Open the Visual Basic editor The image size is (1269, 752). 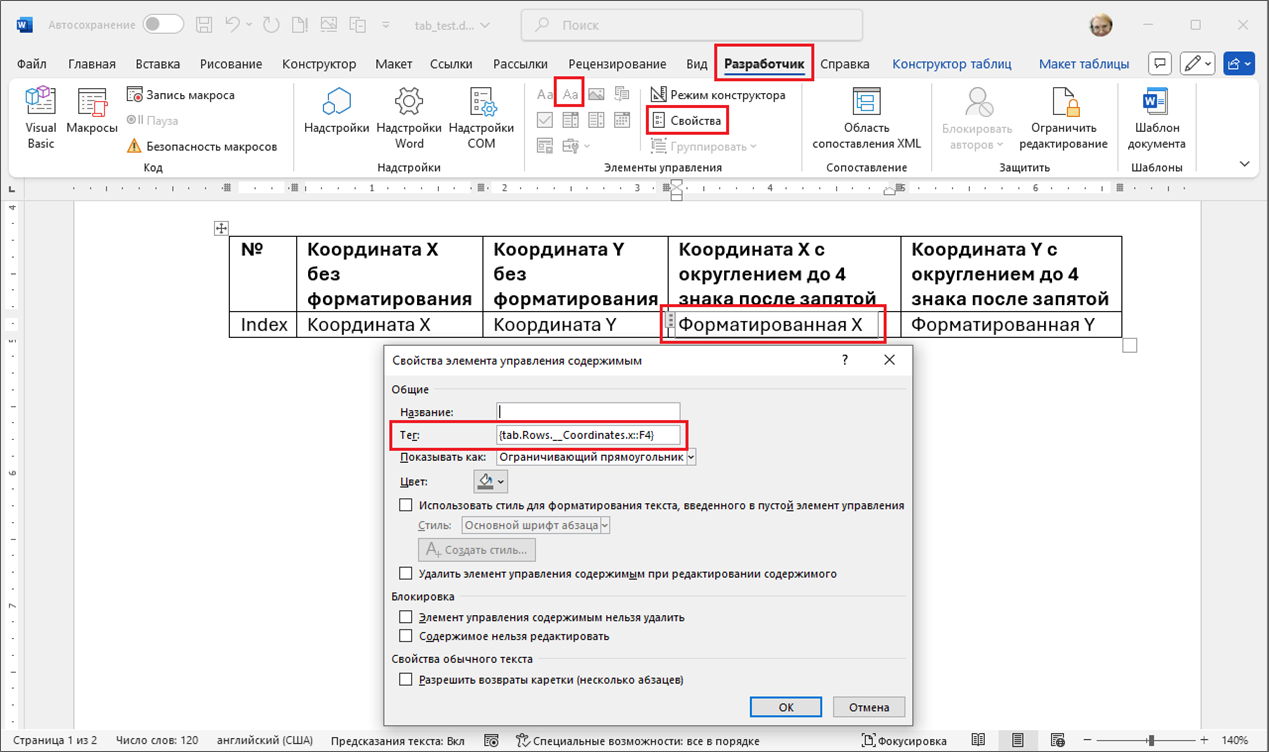pyautogui.click(x=40, y=105)
